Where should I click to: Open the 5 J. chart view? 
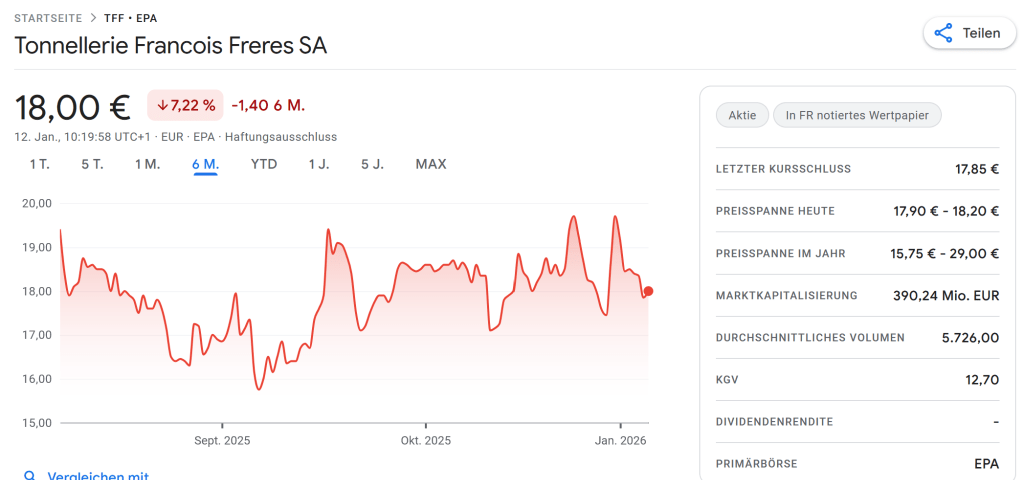[372, 164]
